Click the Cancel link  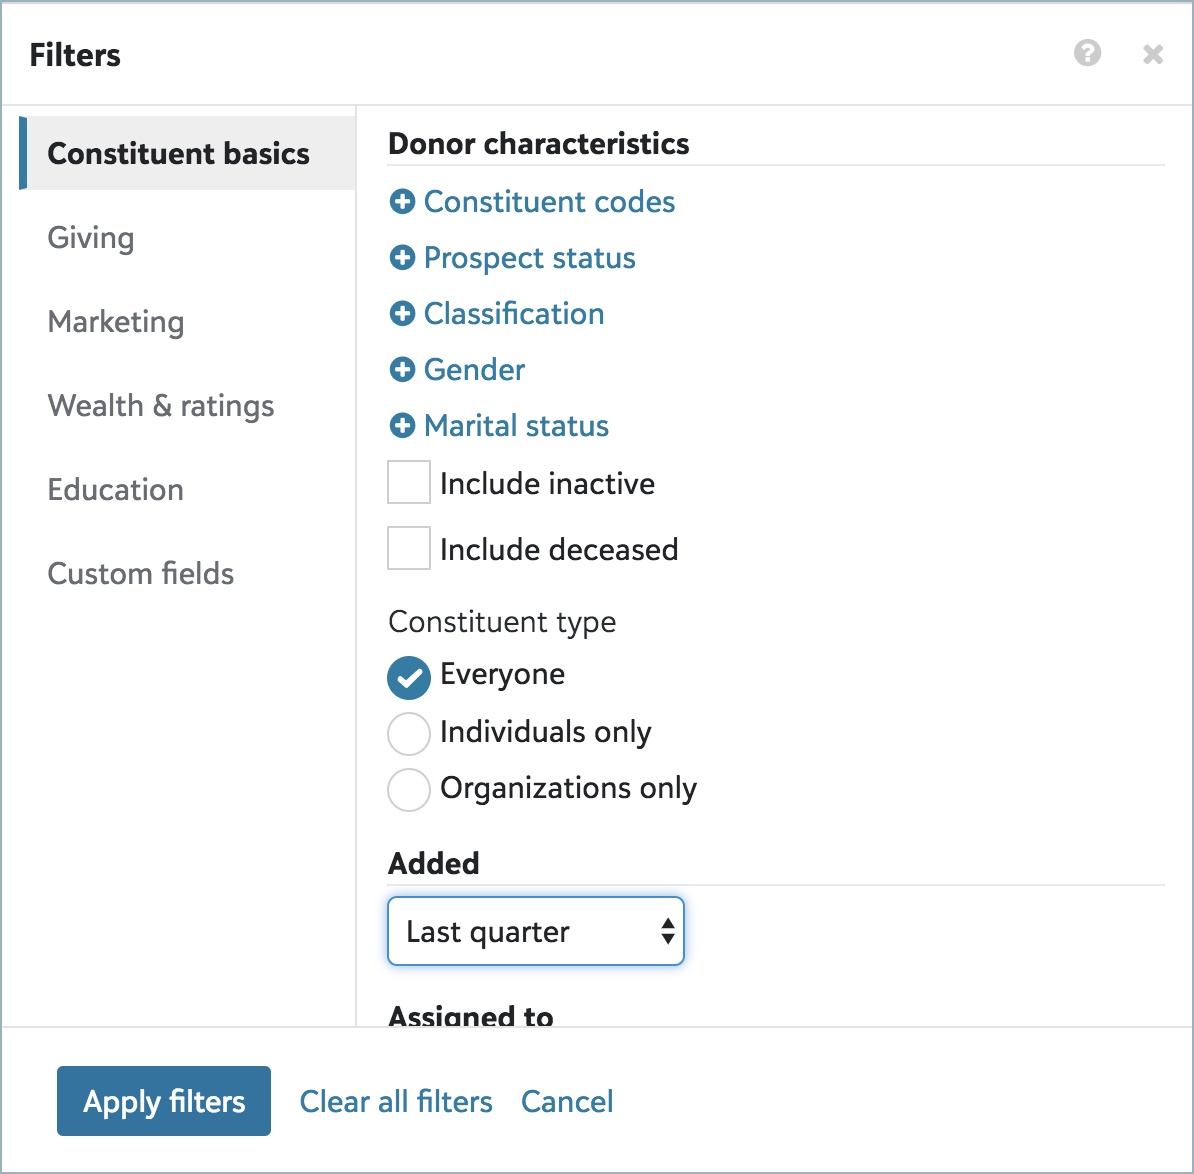tap(567, 1102)
